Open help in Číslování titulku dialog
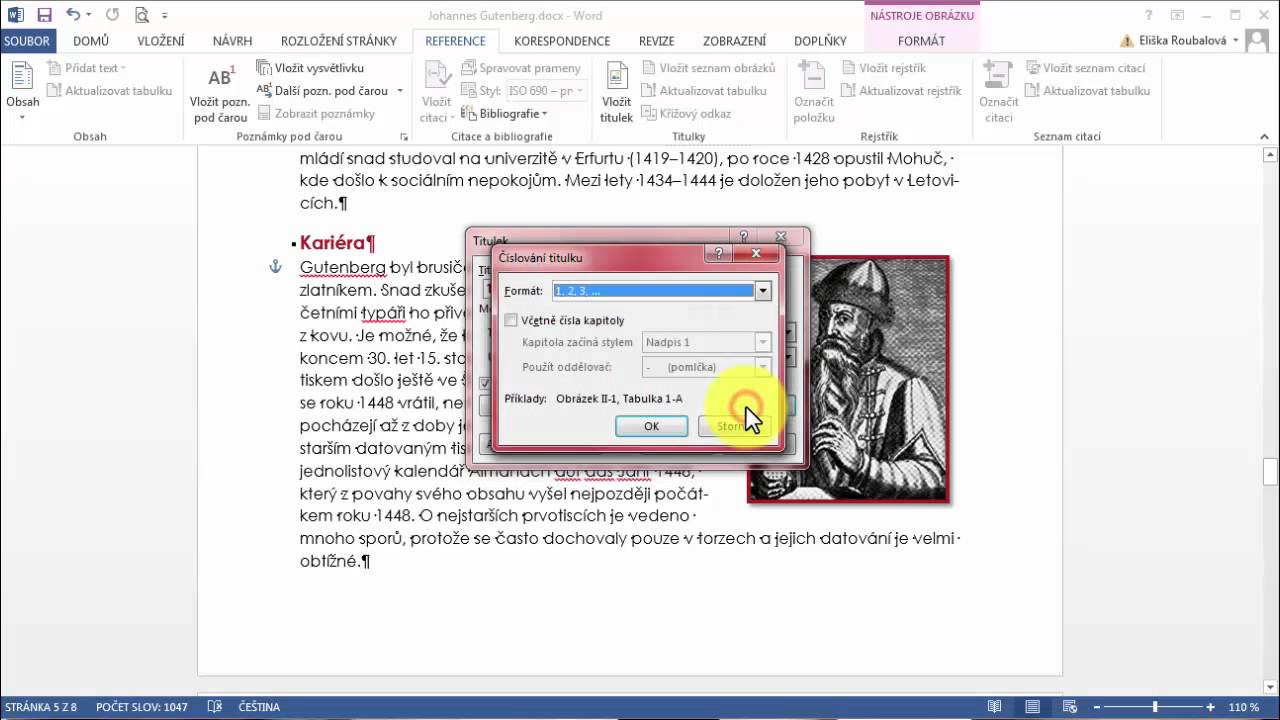The width and height of the screenshot is (1280, 720). [x=718, y=255]
